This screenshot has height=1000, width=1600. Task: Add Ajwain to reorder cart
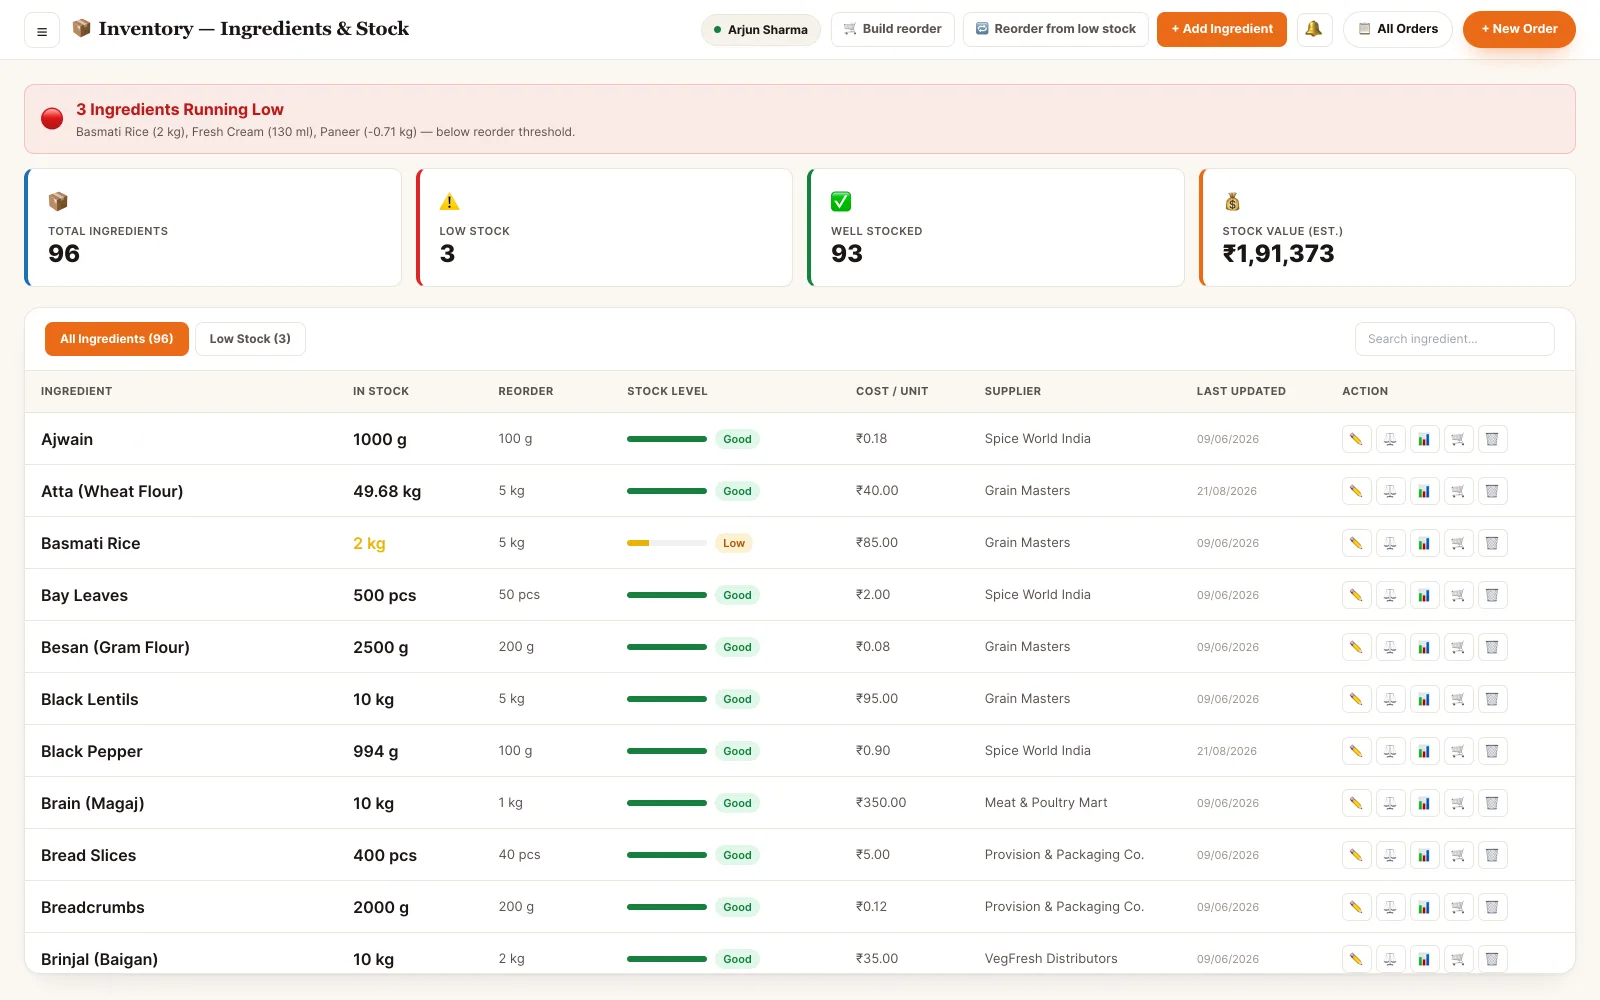[1458, 439]
